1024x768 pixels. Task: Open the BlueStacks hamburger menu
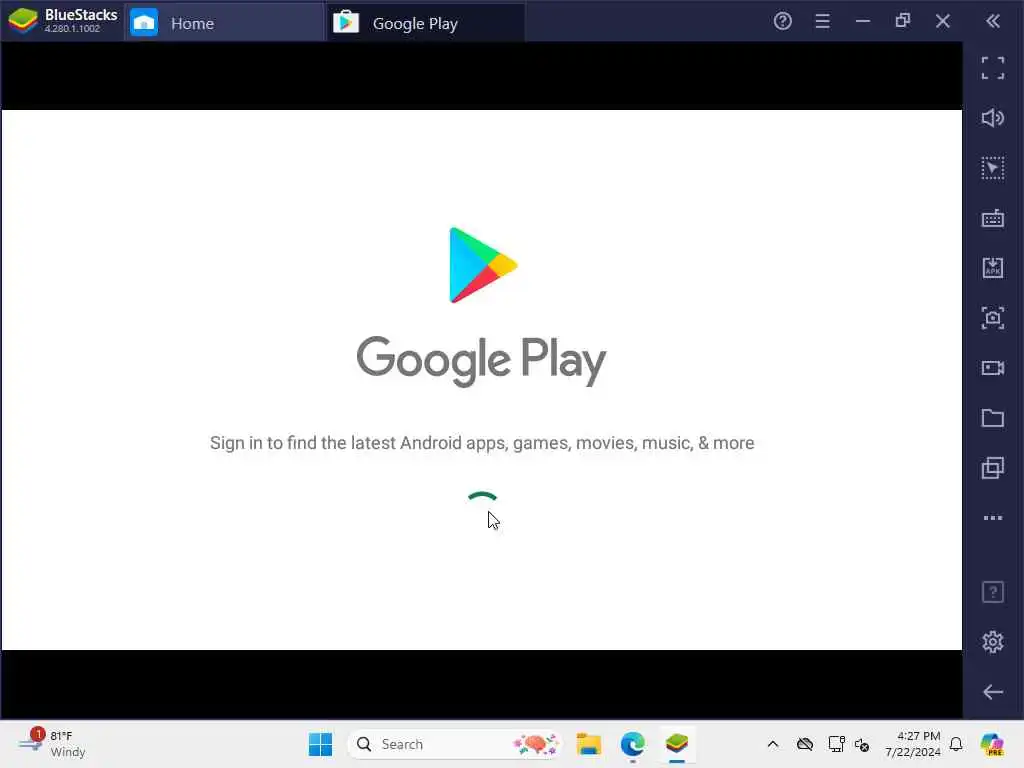click(x=822, y=22)
